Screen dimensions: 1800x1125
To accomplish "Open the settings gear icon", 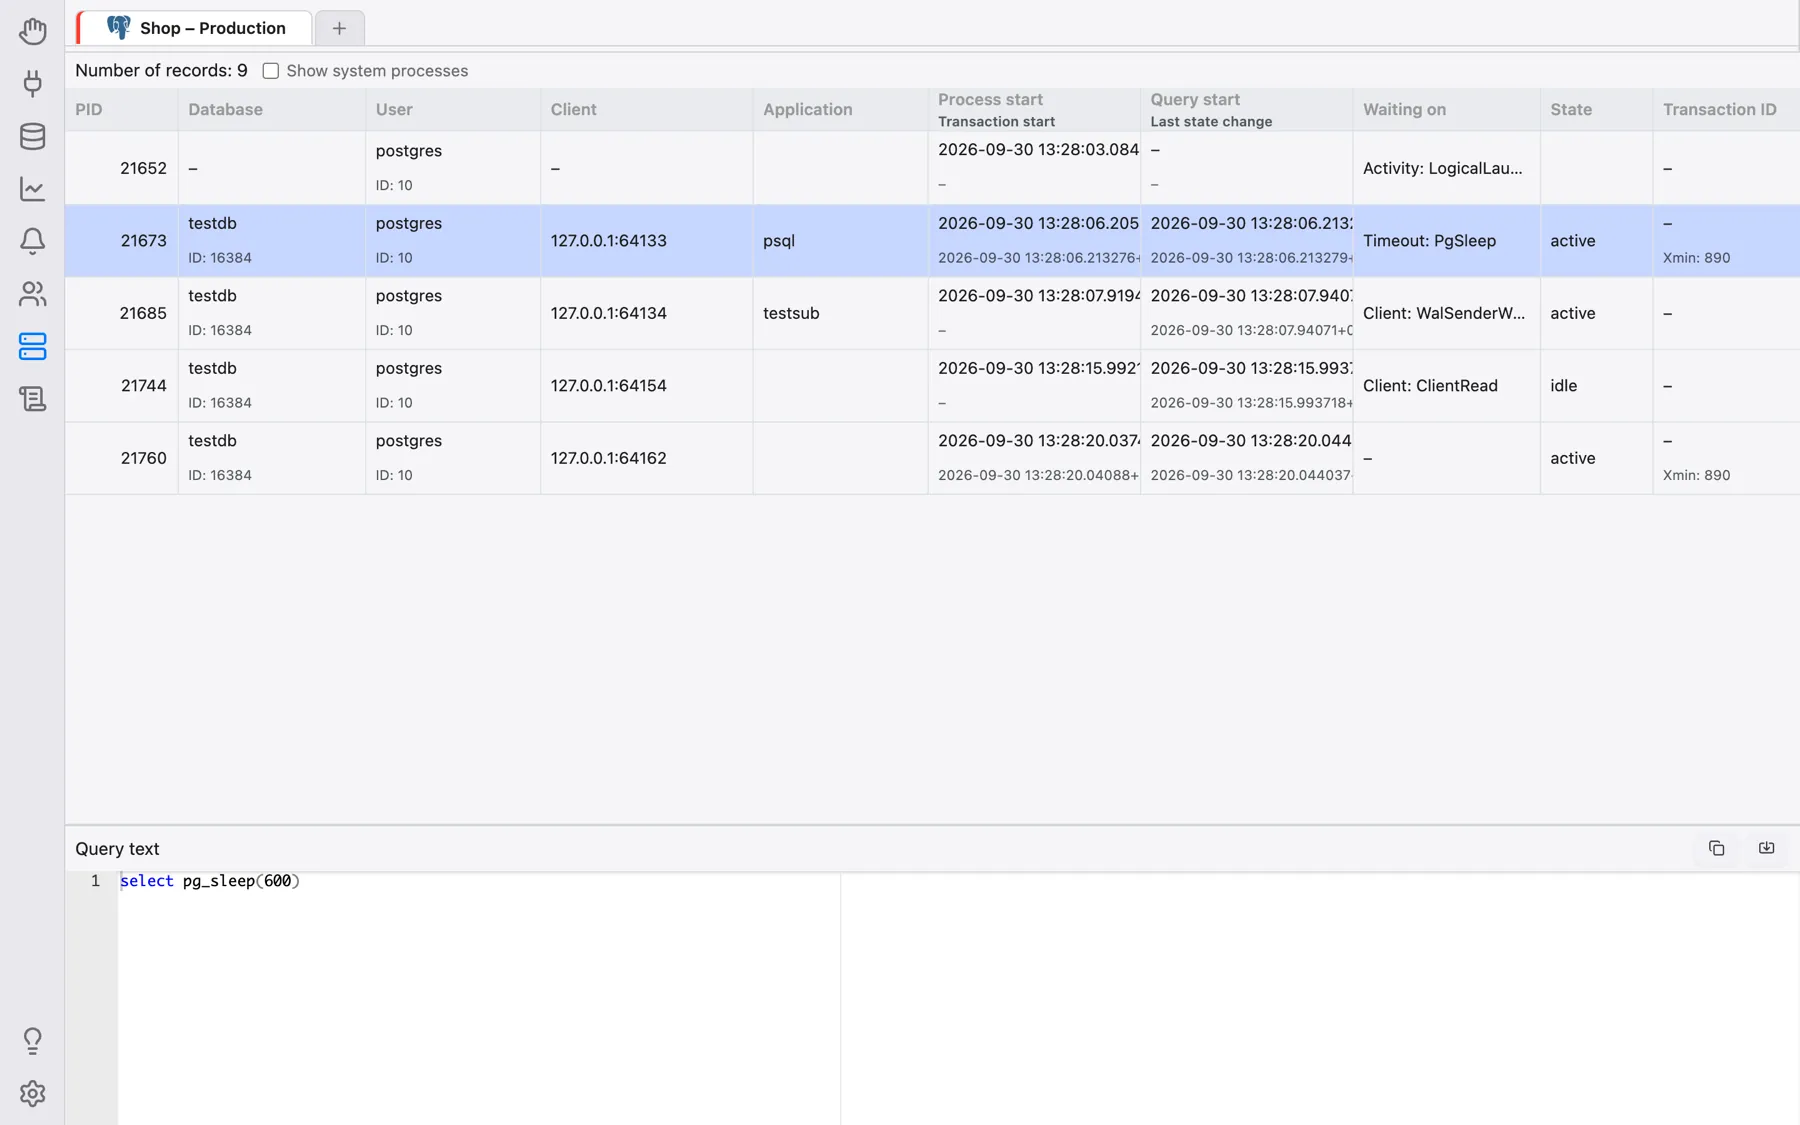I will (32, 1093).
